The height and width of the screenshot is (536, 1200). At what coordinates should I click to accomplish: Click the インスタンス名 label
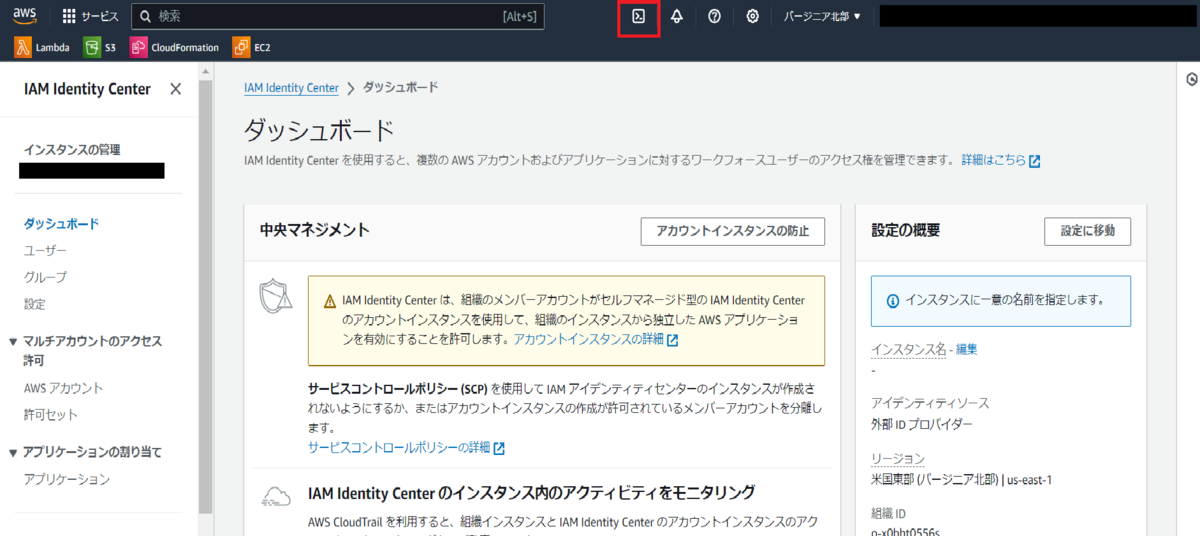click(x=908, y=349)
